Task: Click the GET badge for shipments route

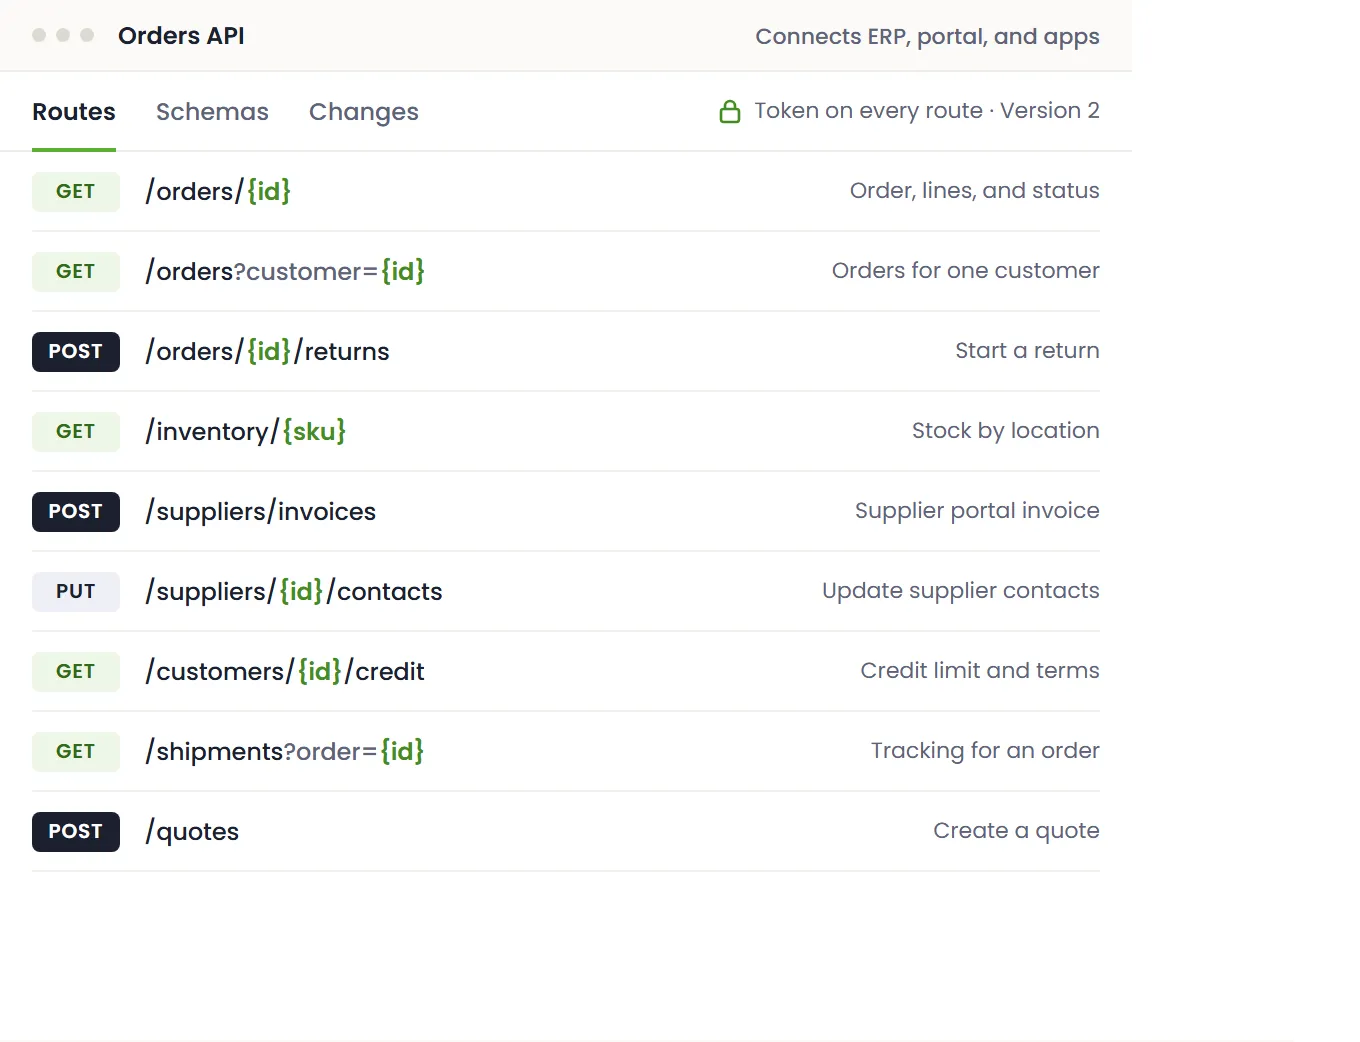Action: point(76,751)
